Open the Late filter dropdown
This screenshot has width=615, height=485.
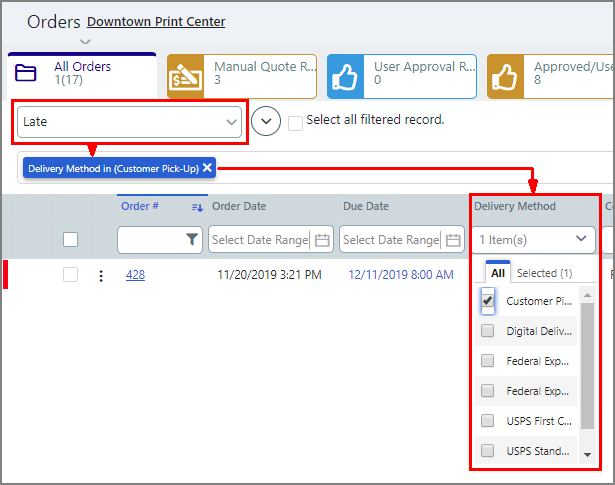click(130, 122)
